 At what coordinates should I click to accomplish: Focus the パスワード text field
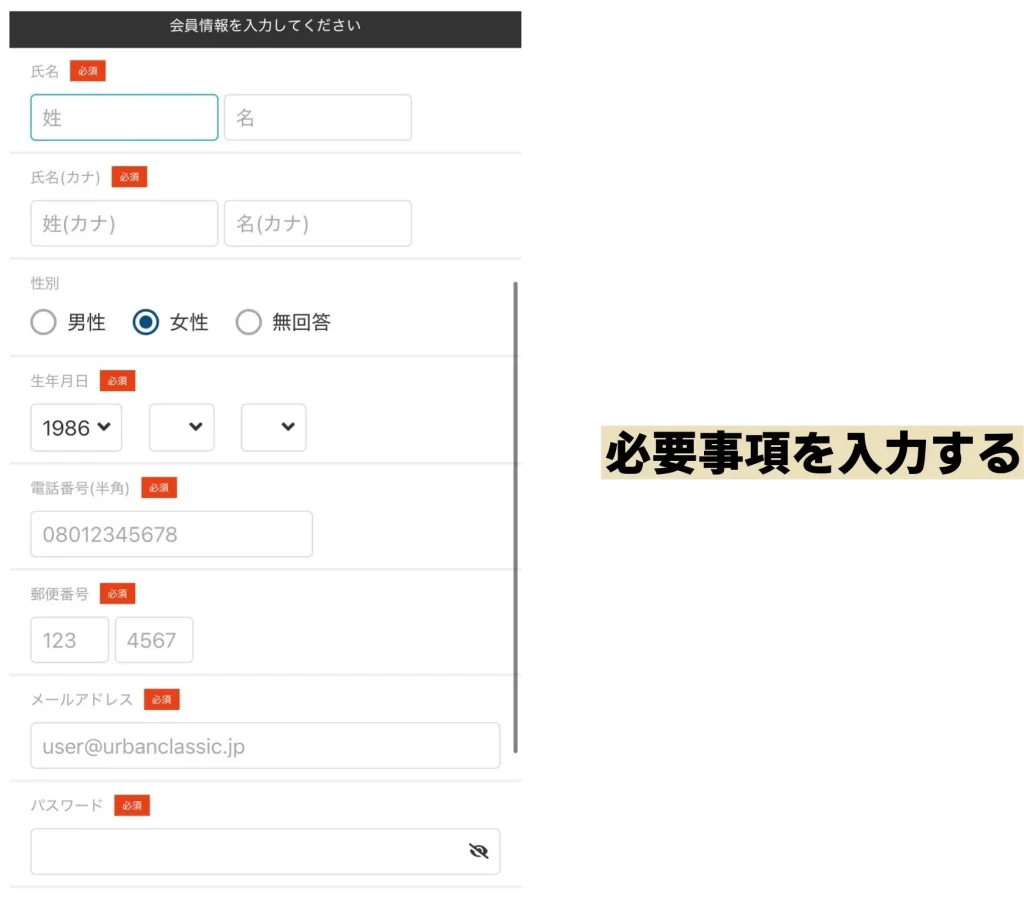click(245, 851)
